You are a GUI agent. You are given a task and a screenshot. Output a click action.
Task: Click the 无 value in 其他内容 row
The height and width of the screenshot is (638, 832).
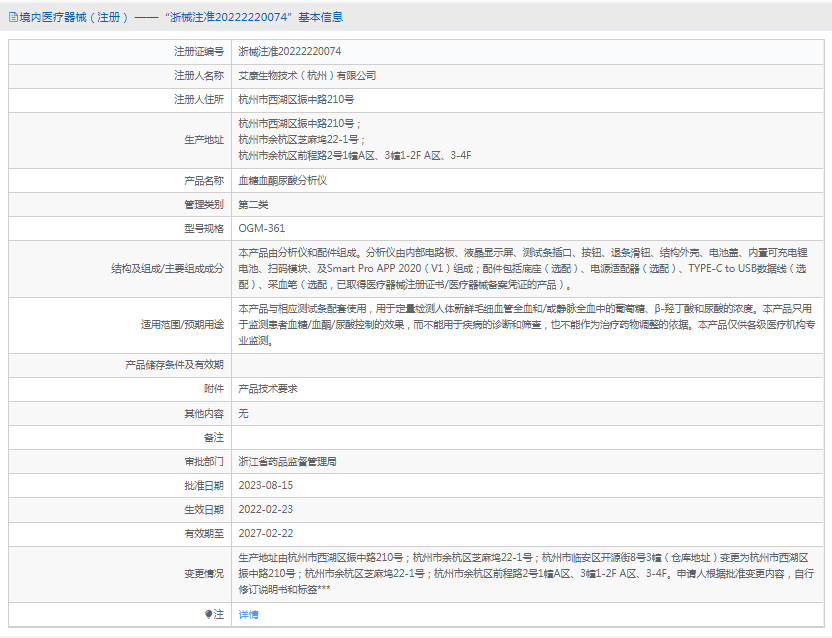tap(243, 413)
